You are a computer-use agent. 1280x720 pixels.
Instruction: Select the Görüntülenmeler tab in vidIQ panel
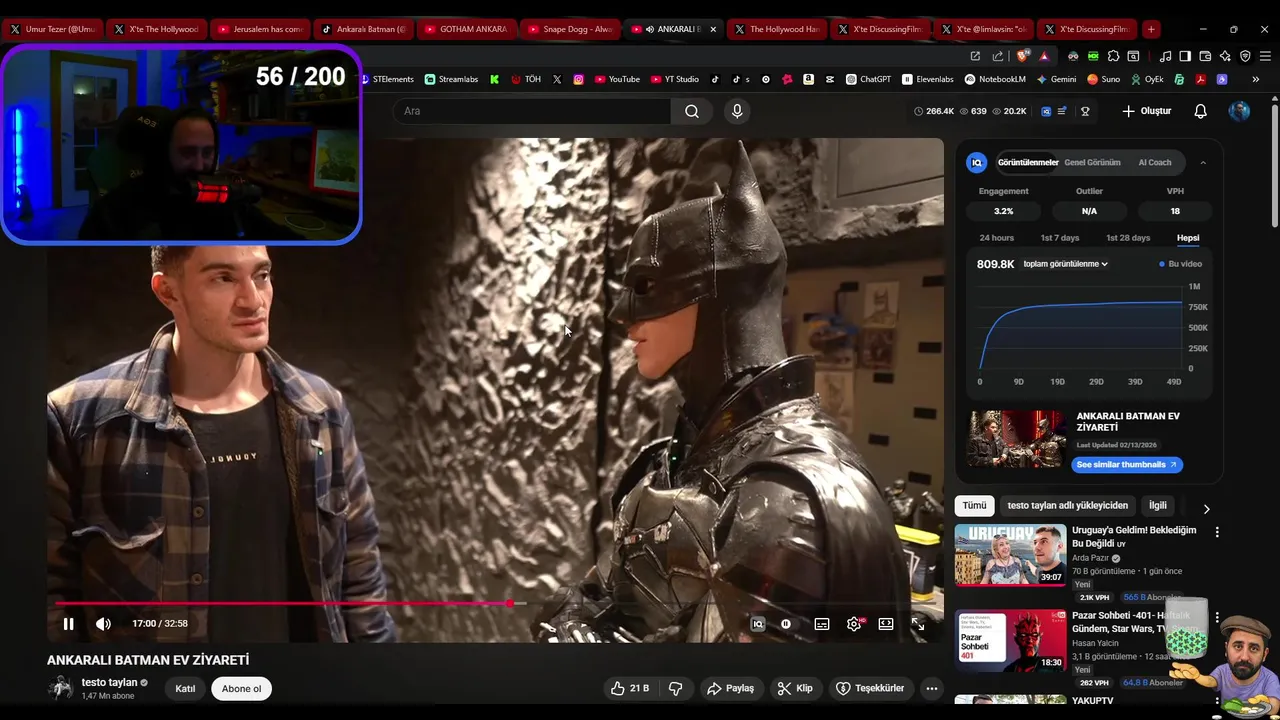click(x=1028, y=162)
